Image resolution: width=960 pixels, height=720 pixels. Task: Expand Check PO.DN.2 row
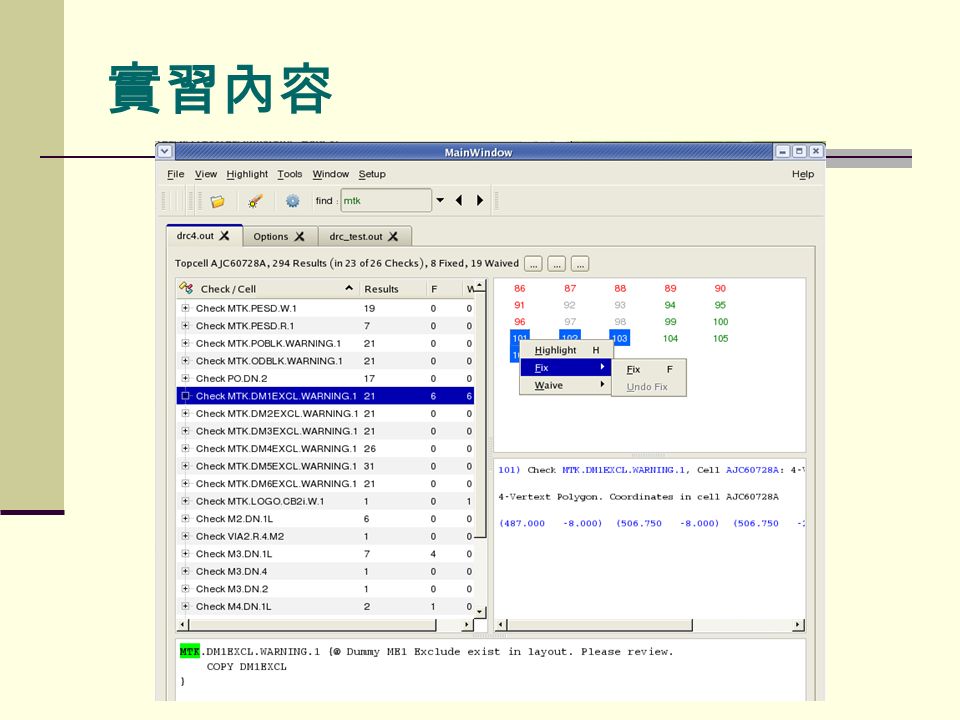[185, 378]
